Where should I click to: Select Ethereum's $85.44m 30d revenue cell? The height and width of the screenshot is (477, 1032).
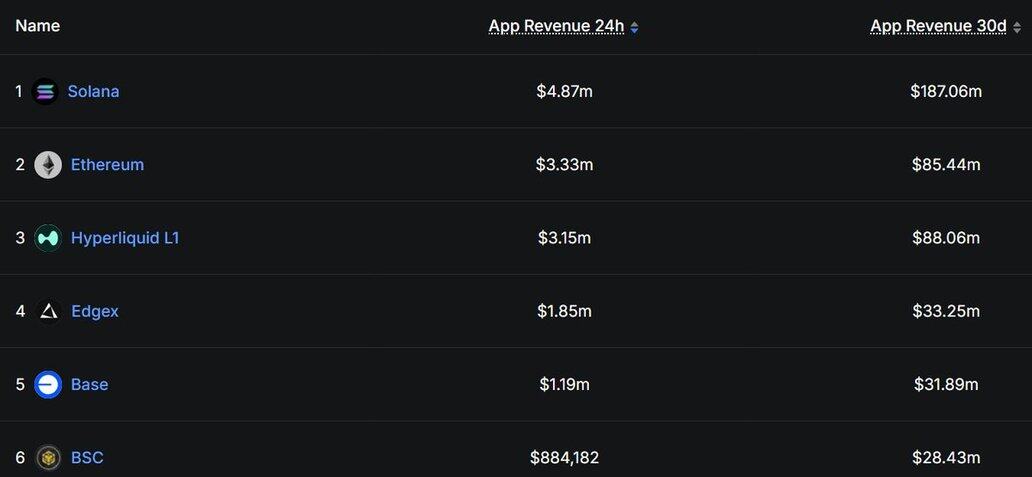coord(946,164)
